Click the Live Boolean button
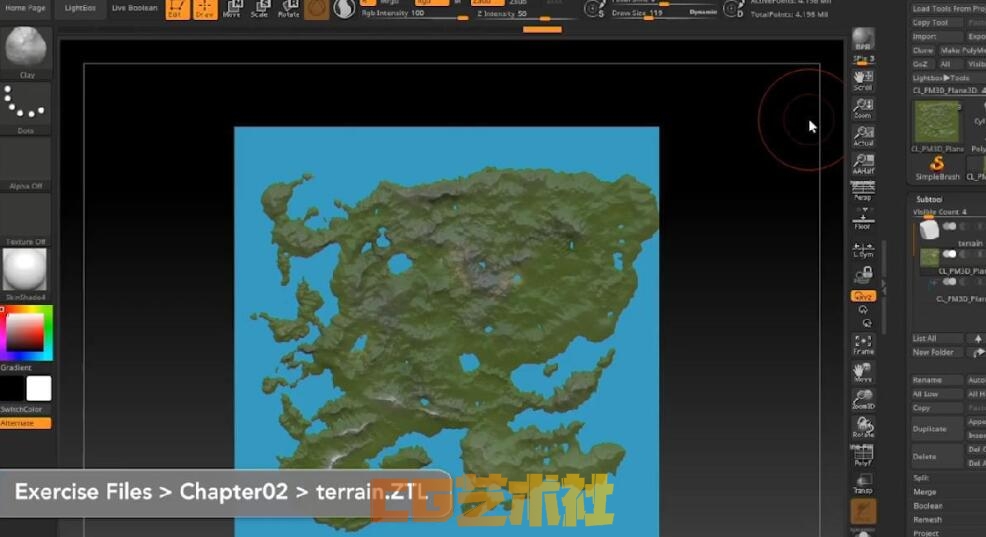This screenshot has height=537, width=986. click(135, 8)
